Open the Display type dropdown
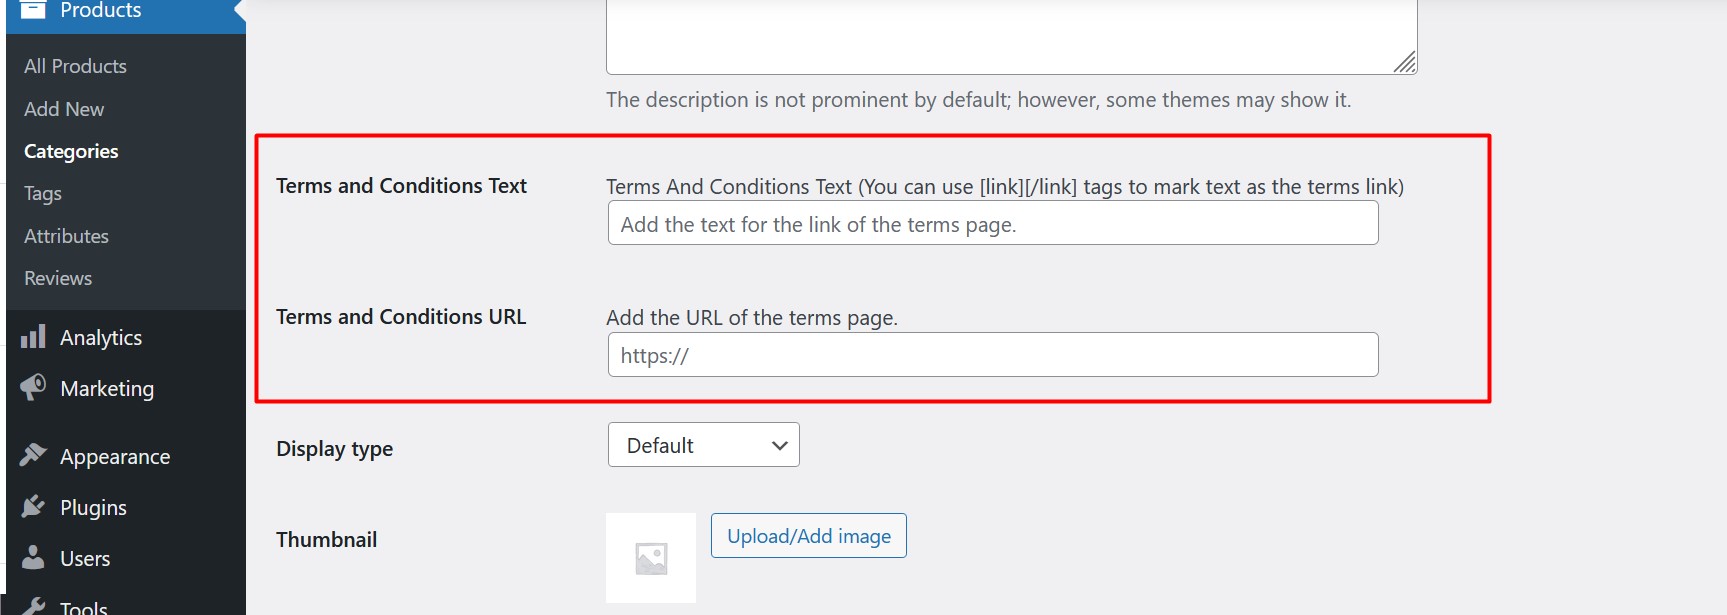This screenshot has height=615, width=1727. 703,444
